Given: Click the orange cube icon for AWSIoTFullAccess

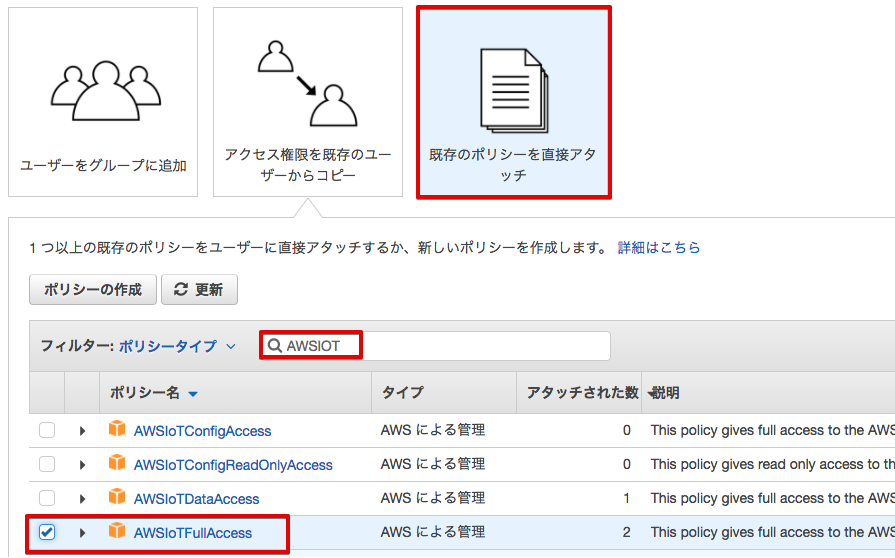Looking at the screenshot, I should [117, 531].
